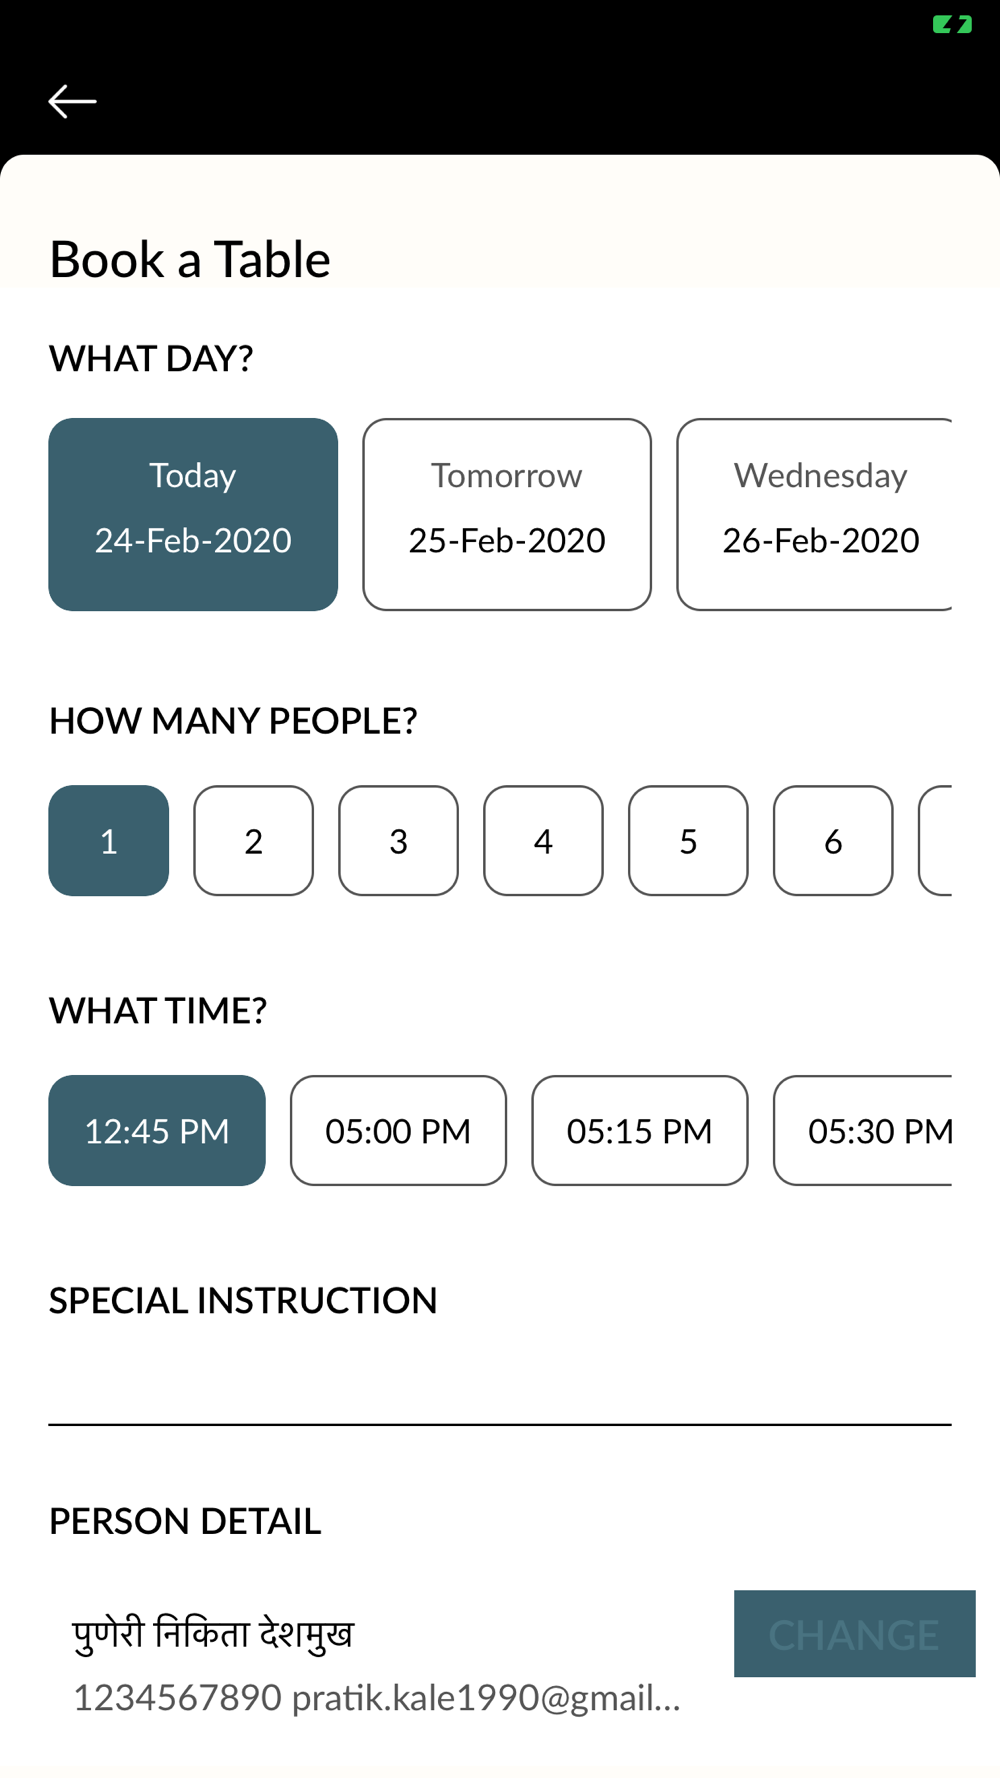This screenshot has height=1778, width=1000.
Task: Choose 2 people
Action: coord(254,840)
